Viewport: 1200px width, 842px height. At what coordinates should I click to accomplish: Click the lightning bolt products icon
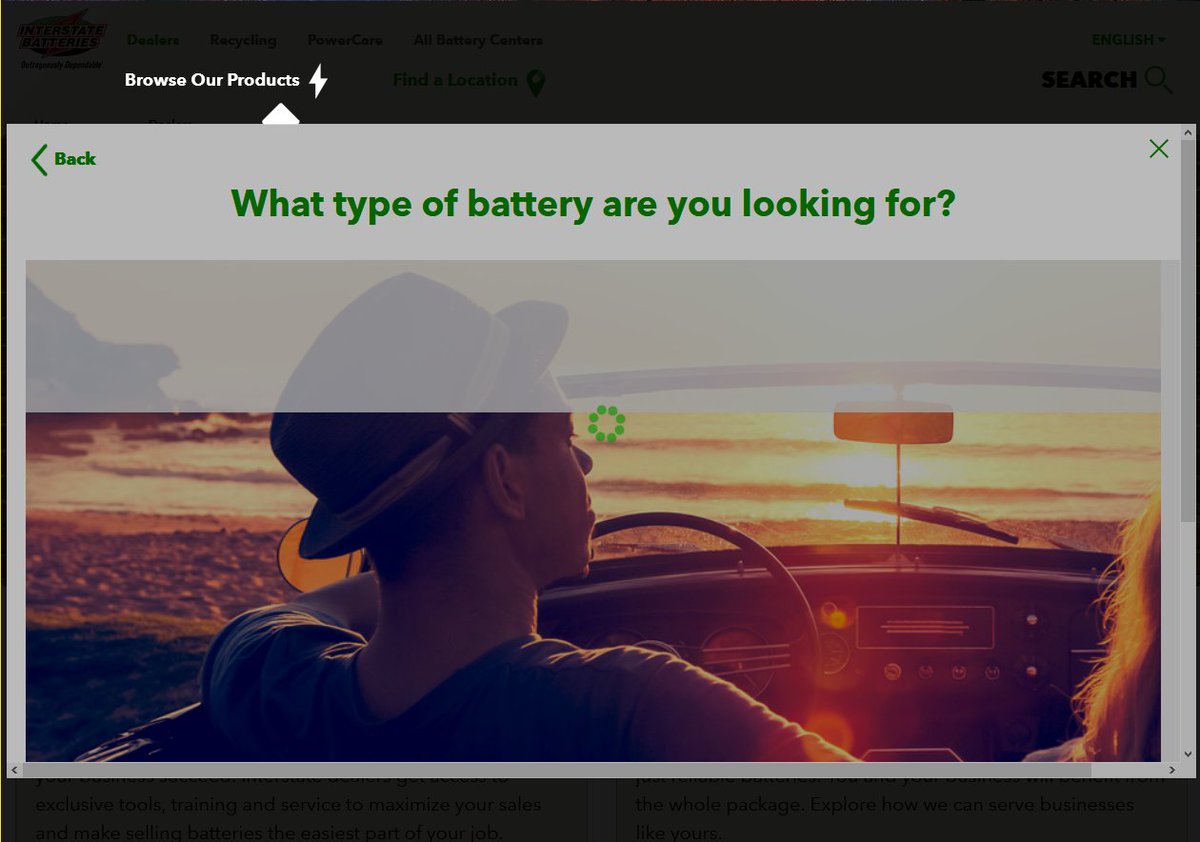(318, 81)
